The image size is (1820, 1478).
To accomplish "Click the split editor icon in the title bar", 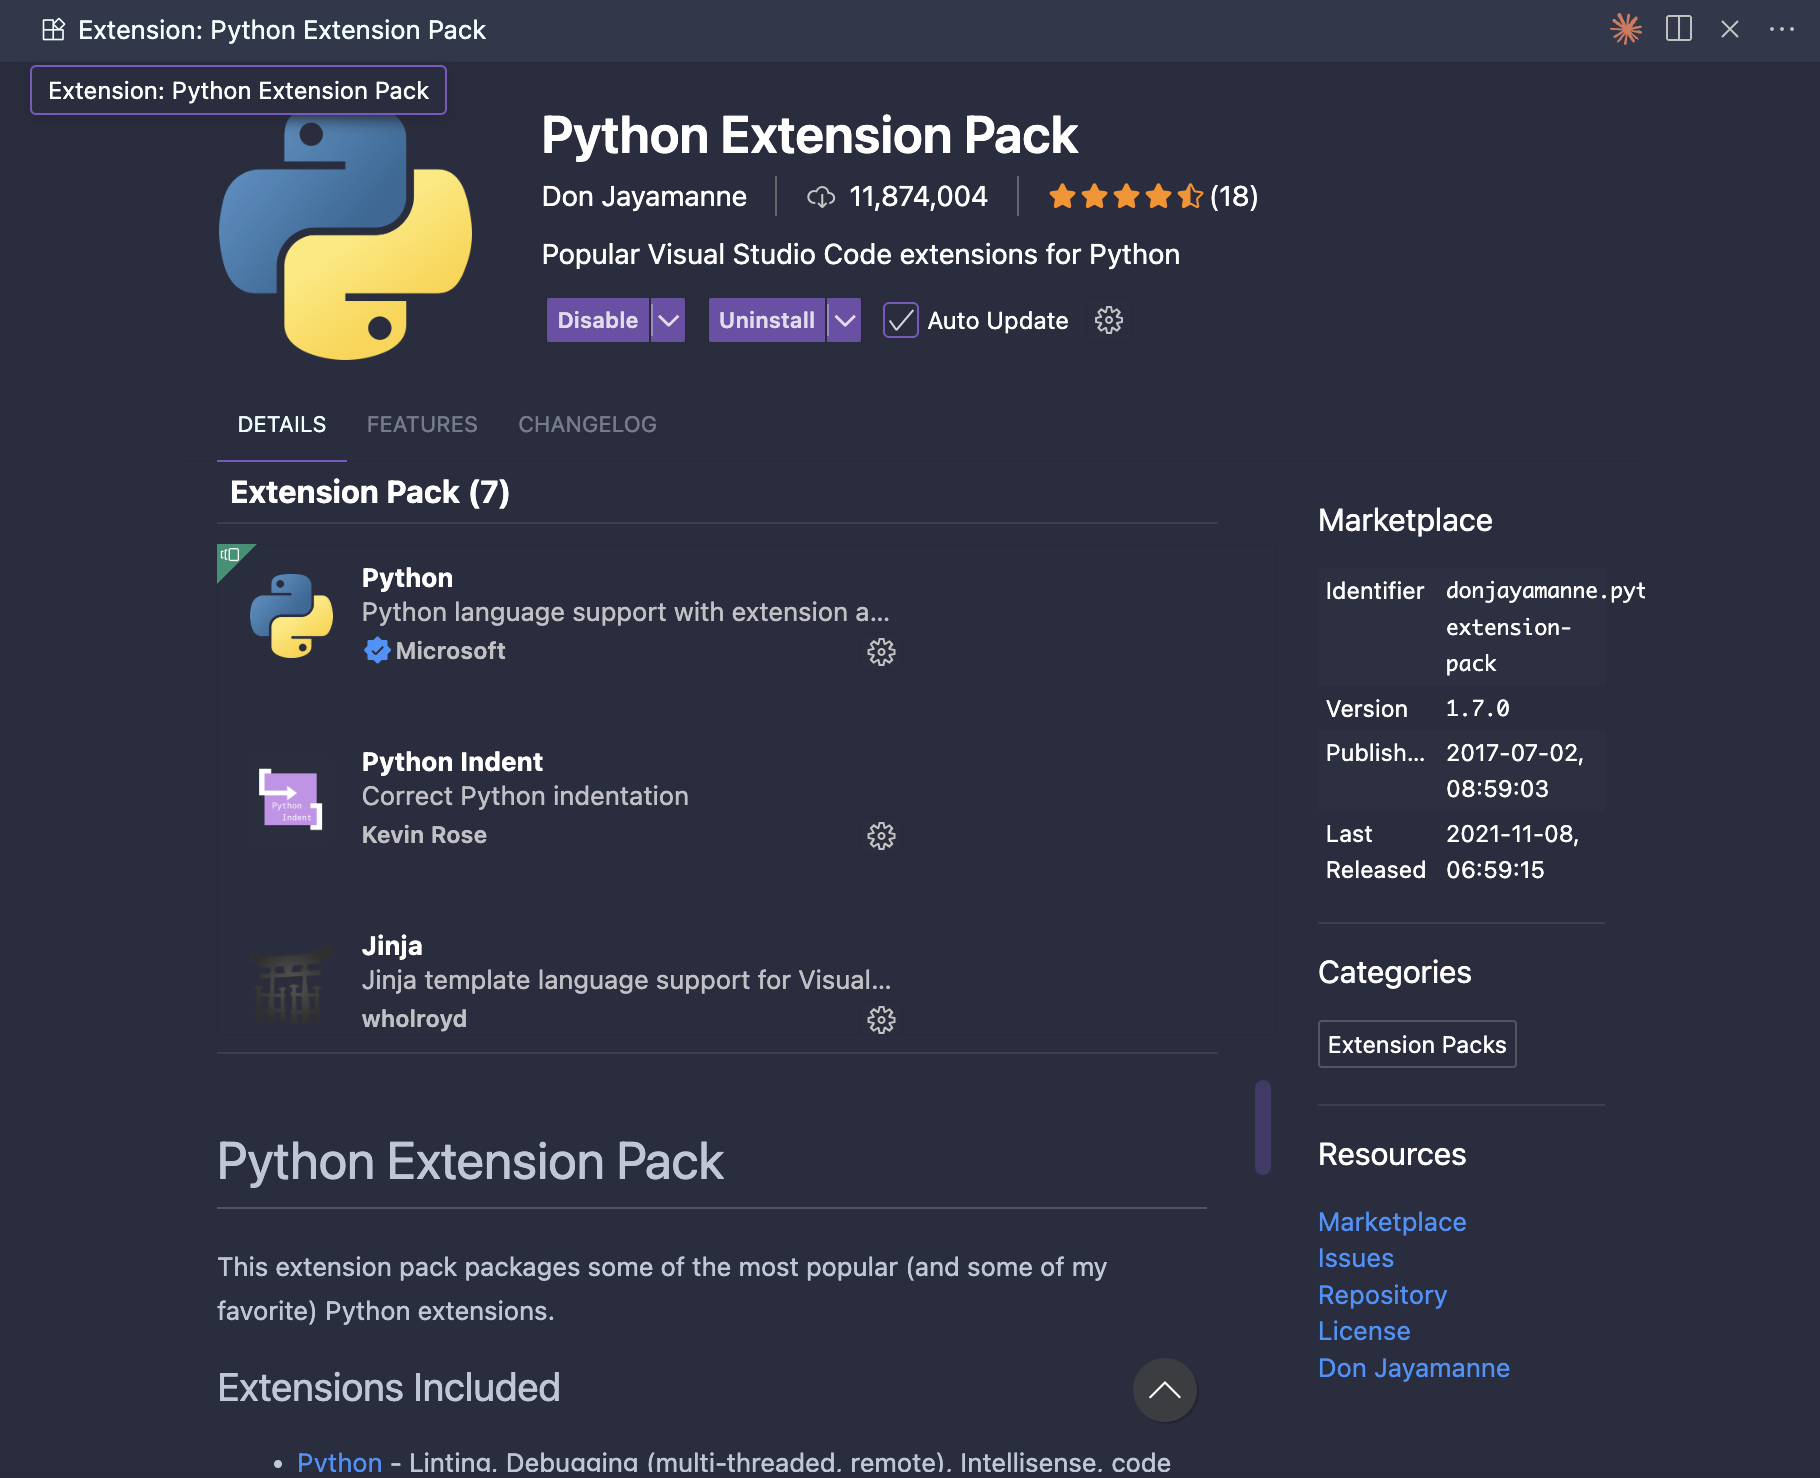I will click(1678, 29).
